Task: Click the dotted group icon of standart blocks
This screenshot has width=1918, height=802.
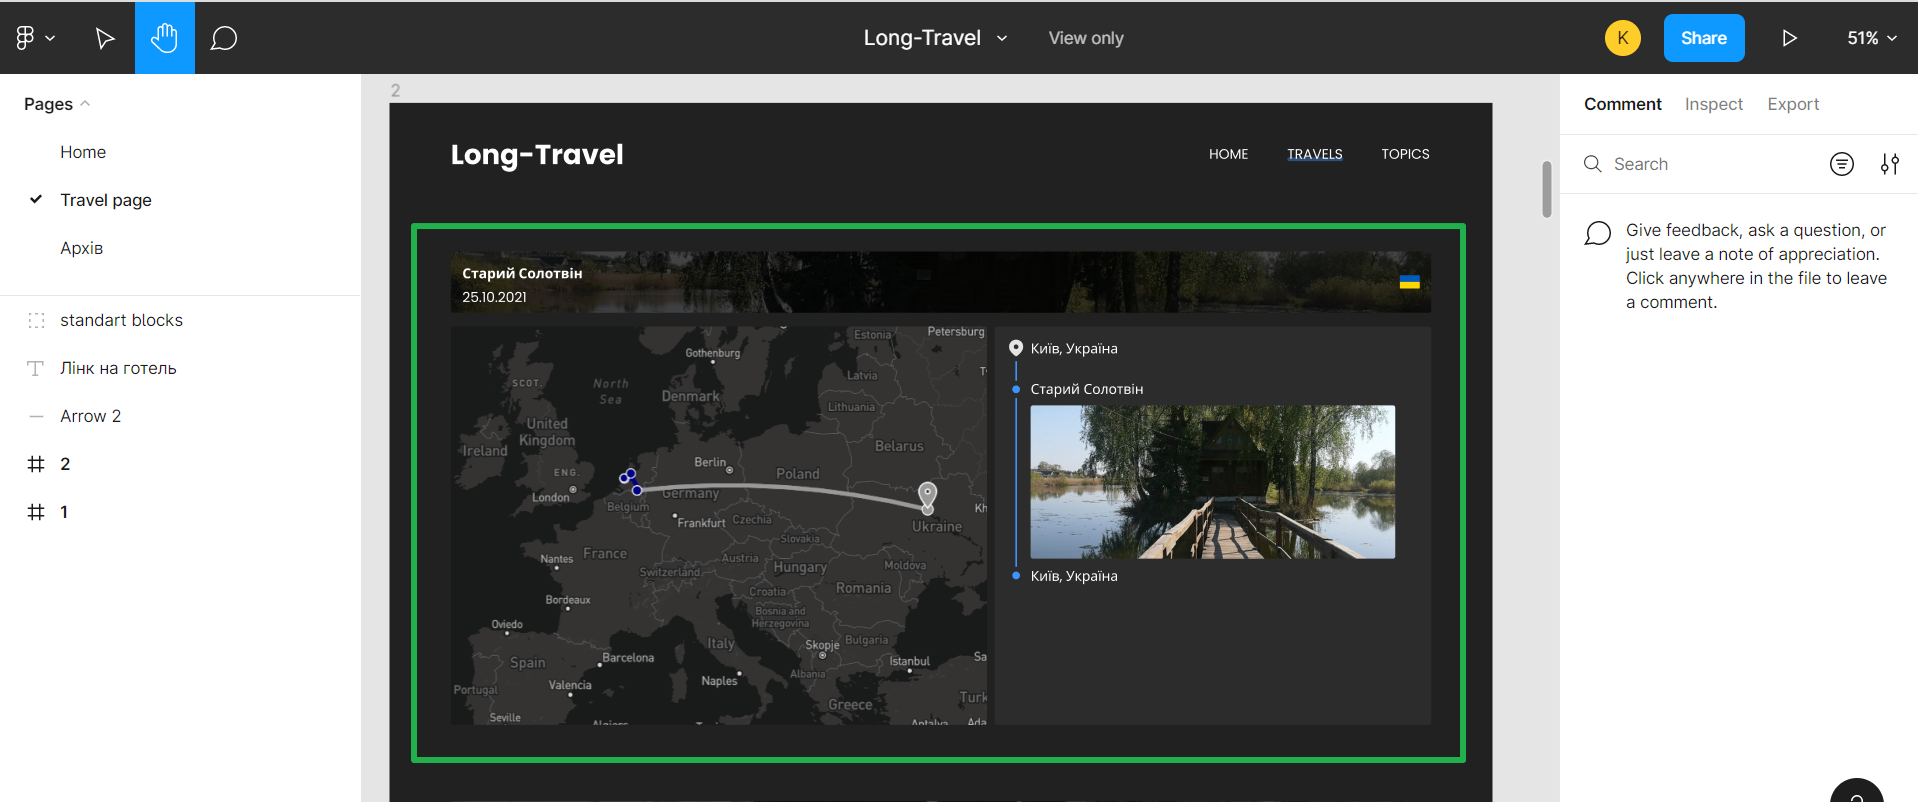Action: point(36,320)
